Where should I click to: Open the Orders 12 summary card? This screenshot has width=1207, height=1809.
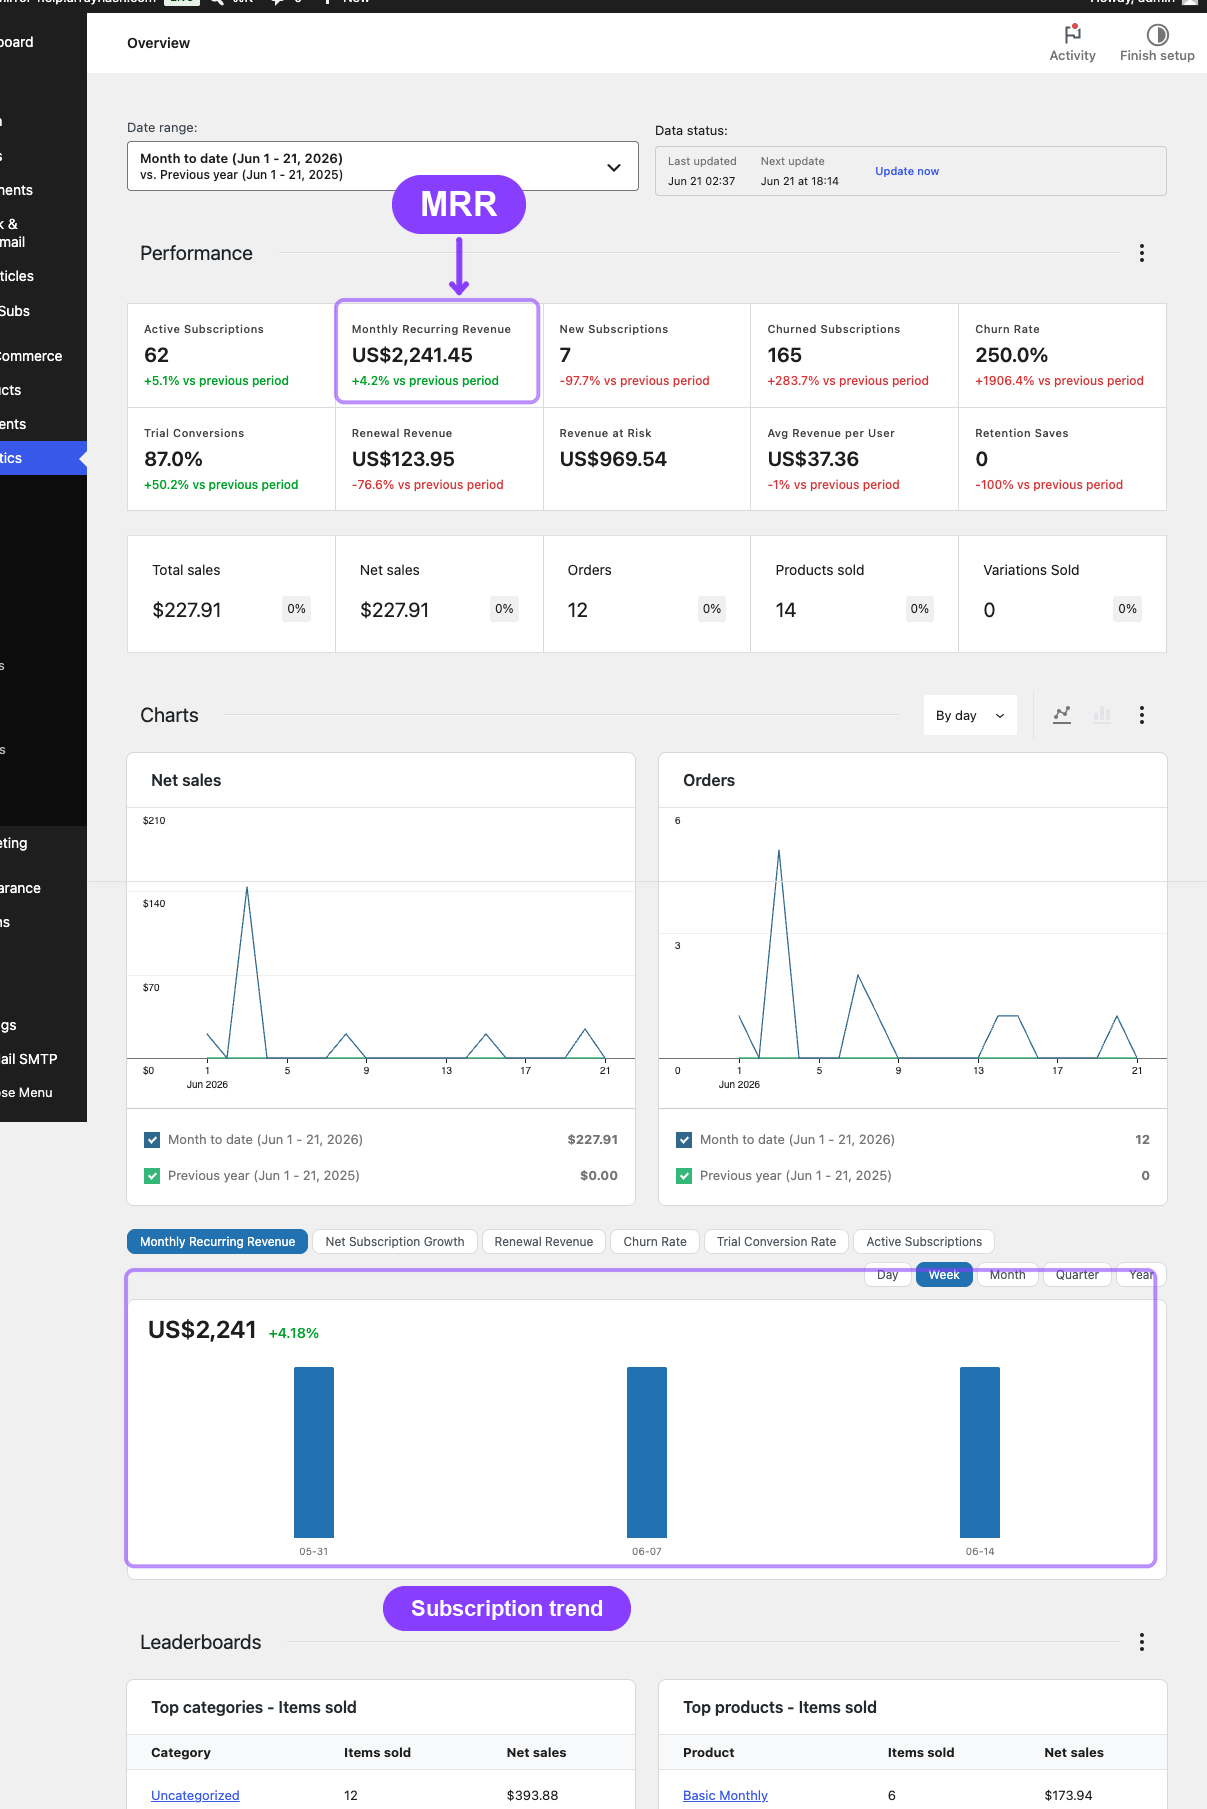pos(647,594)
